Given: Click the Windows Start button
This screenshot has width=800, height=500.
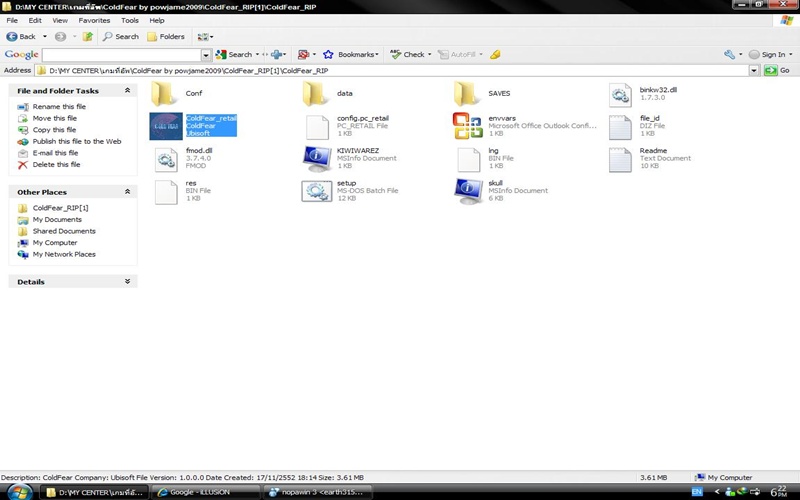Looking at the screenshot, I should [x=19, y=492].
